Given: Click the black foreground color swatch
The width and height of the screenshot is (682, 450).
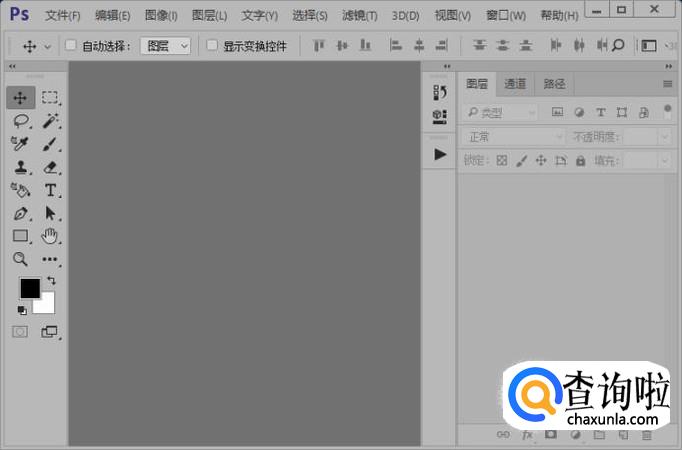Looking at the screenshot, I should 30,288.
